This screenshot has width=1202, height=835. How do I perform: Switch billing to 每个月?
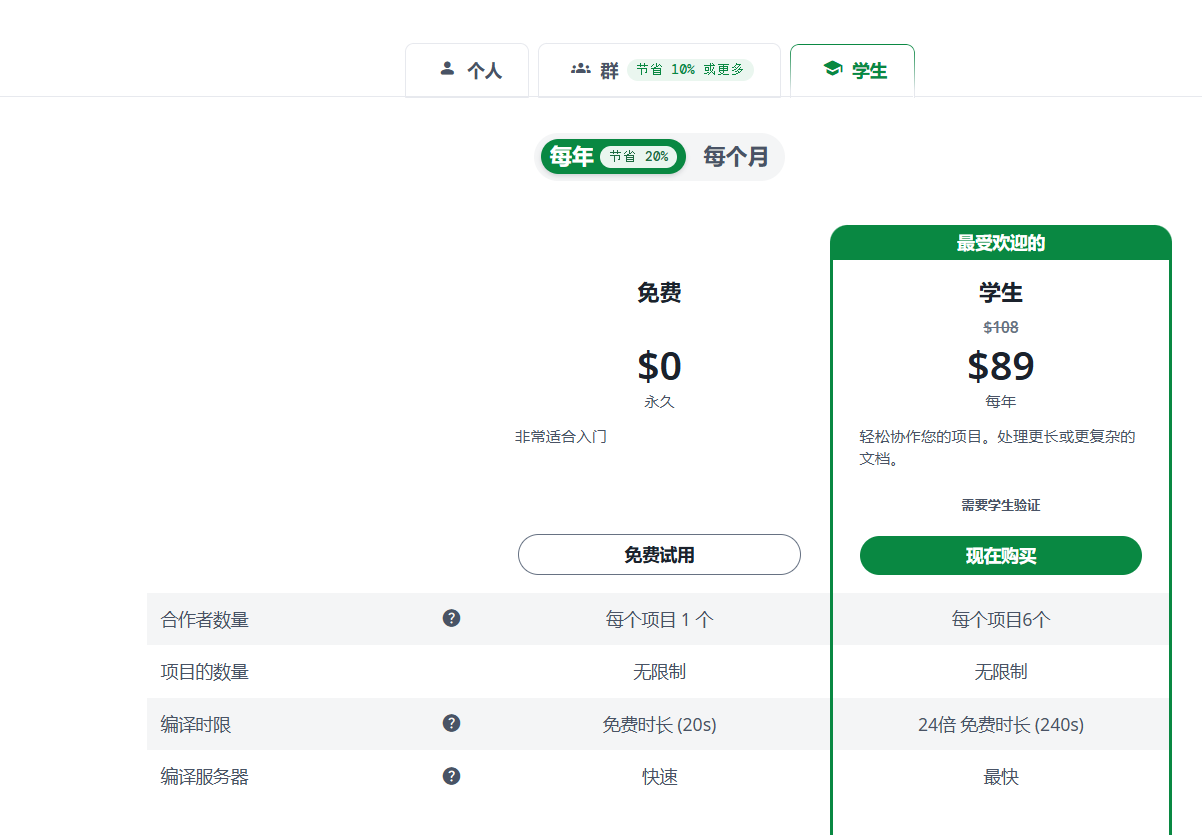pyautogui.click(x=736, y=157)
